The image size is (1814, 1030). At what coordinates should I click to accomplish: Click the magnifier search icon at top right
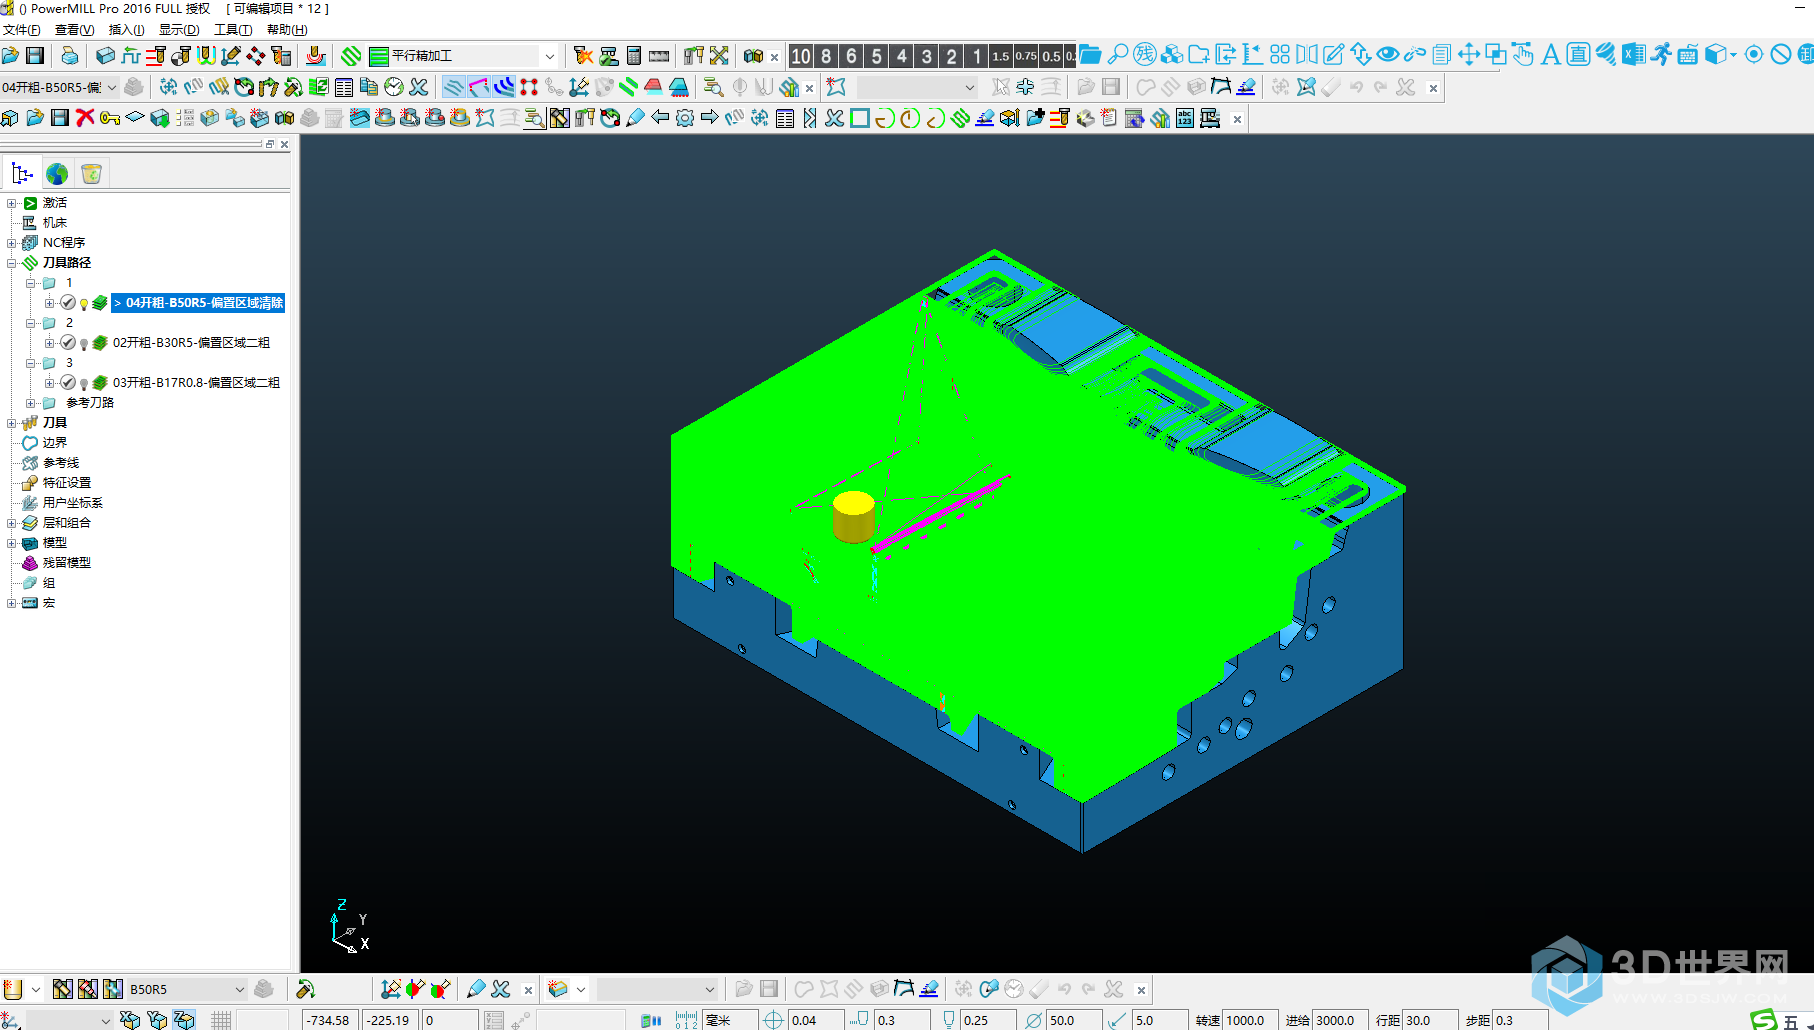[1118, 55]
